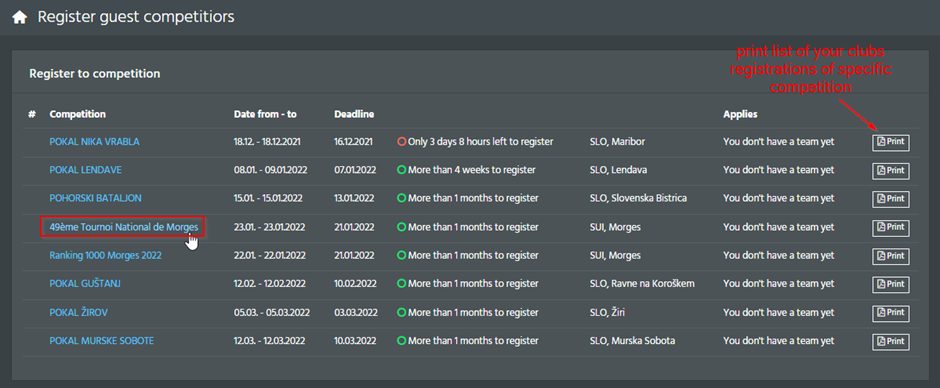940x388 pixels.
Task: Open the POKAL LENDAVE competition link
Action: 85,170
